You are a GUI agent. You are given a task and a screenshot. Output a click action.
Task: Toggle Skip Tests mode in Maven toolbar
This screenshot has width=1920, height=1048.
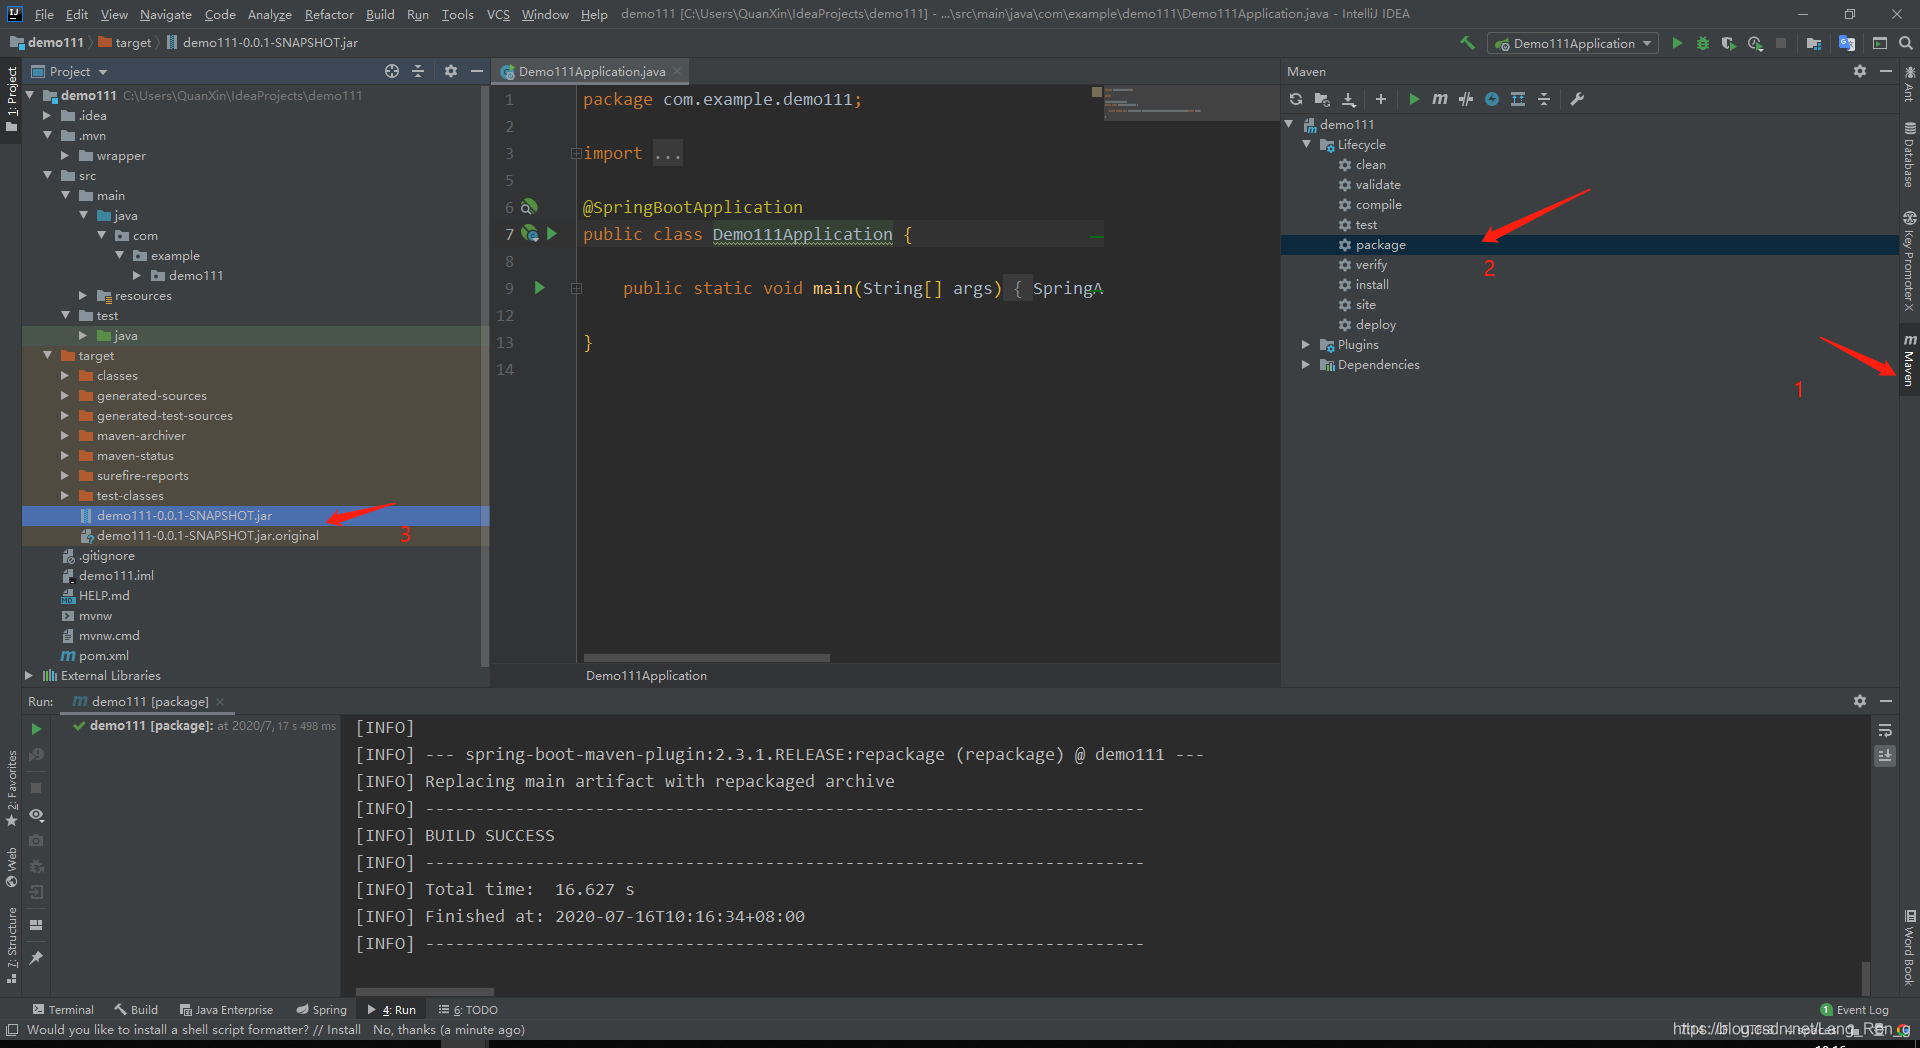point(1492,99)
